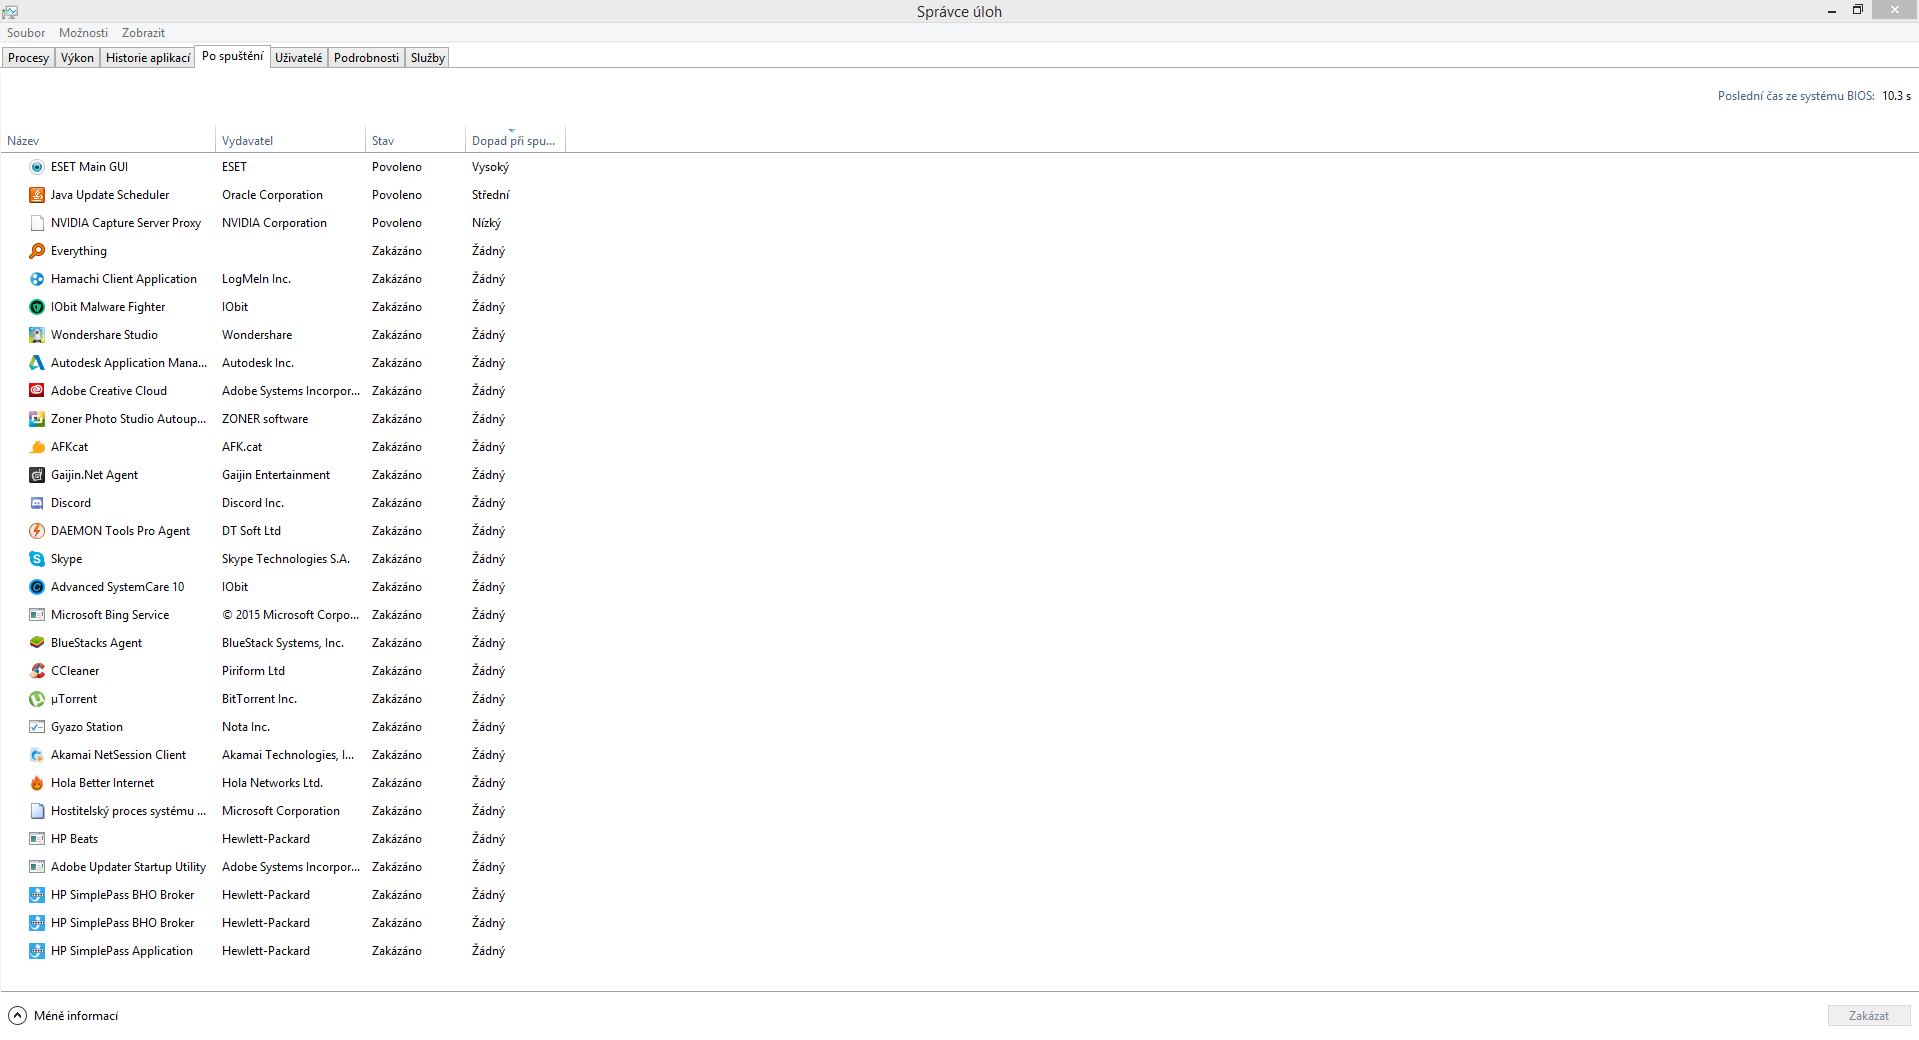1919x1040 pixels.
Task: Click the DT Soft Ltd publisher cell
Action: point(251,531)
